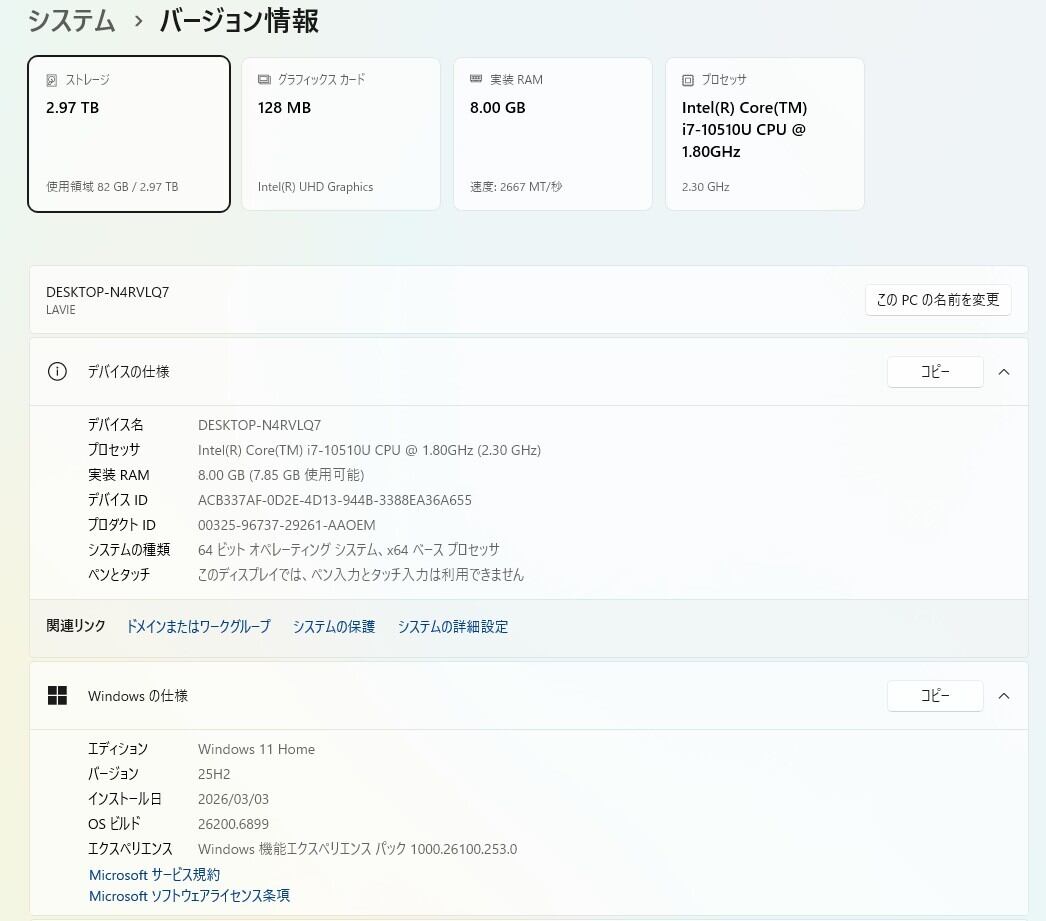Go back to システム via breadcrumb
This screenshot has width=1046, height=921.
tap(71, 21)
